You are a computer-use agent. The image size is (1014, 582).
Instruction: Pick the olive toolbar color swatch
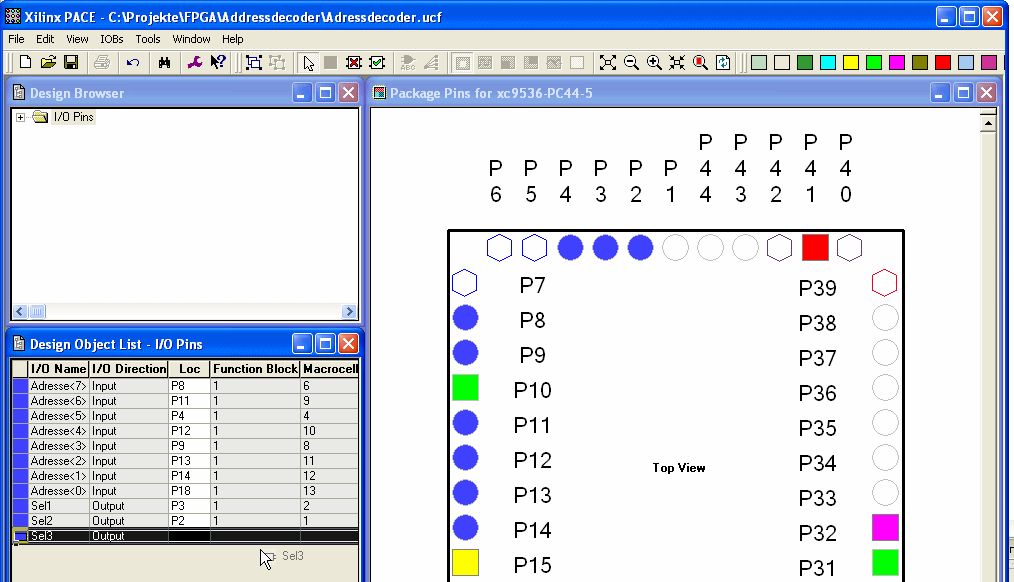pos(920,62)
